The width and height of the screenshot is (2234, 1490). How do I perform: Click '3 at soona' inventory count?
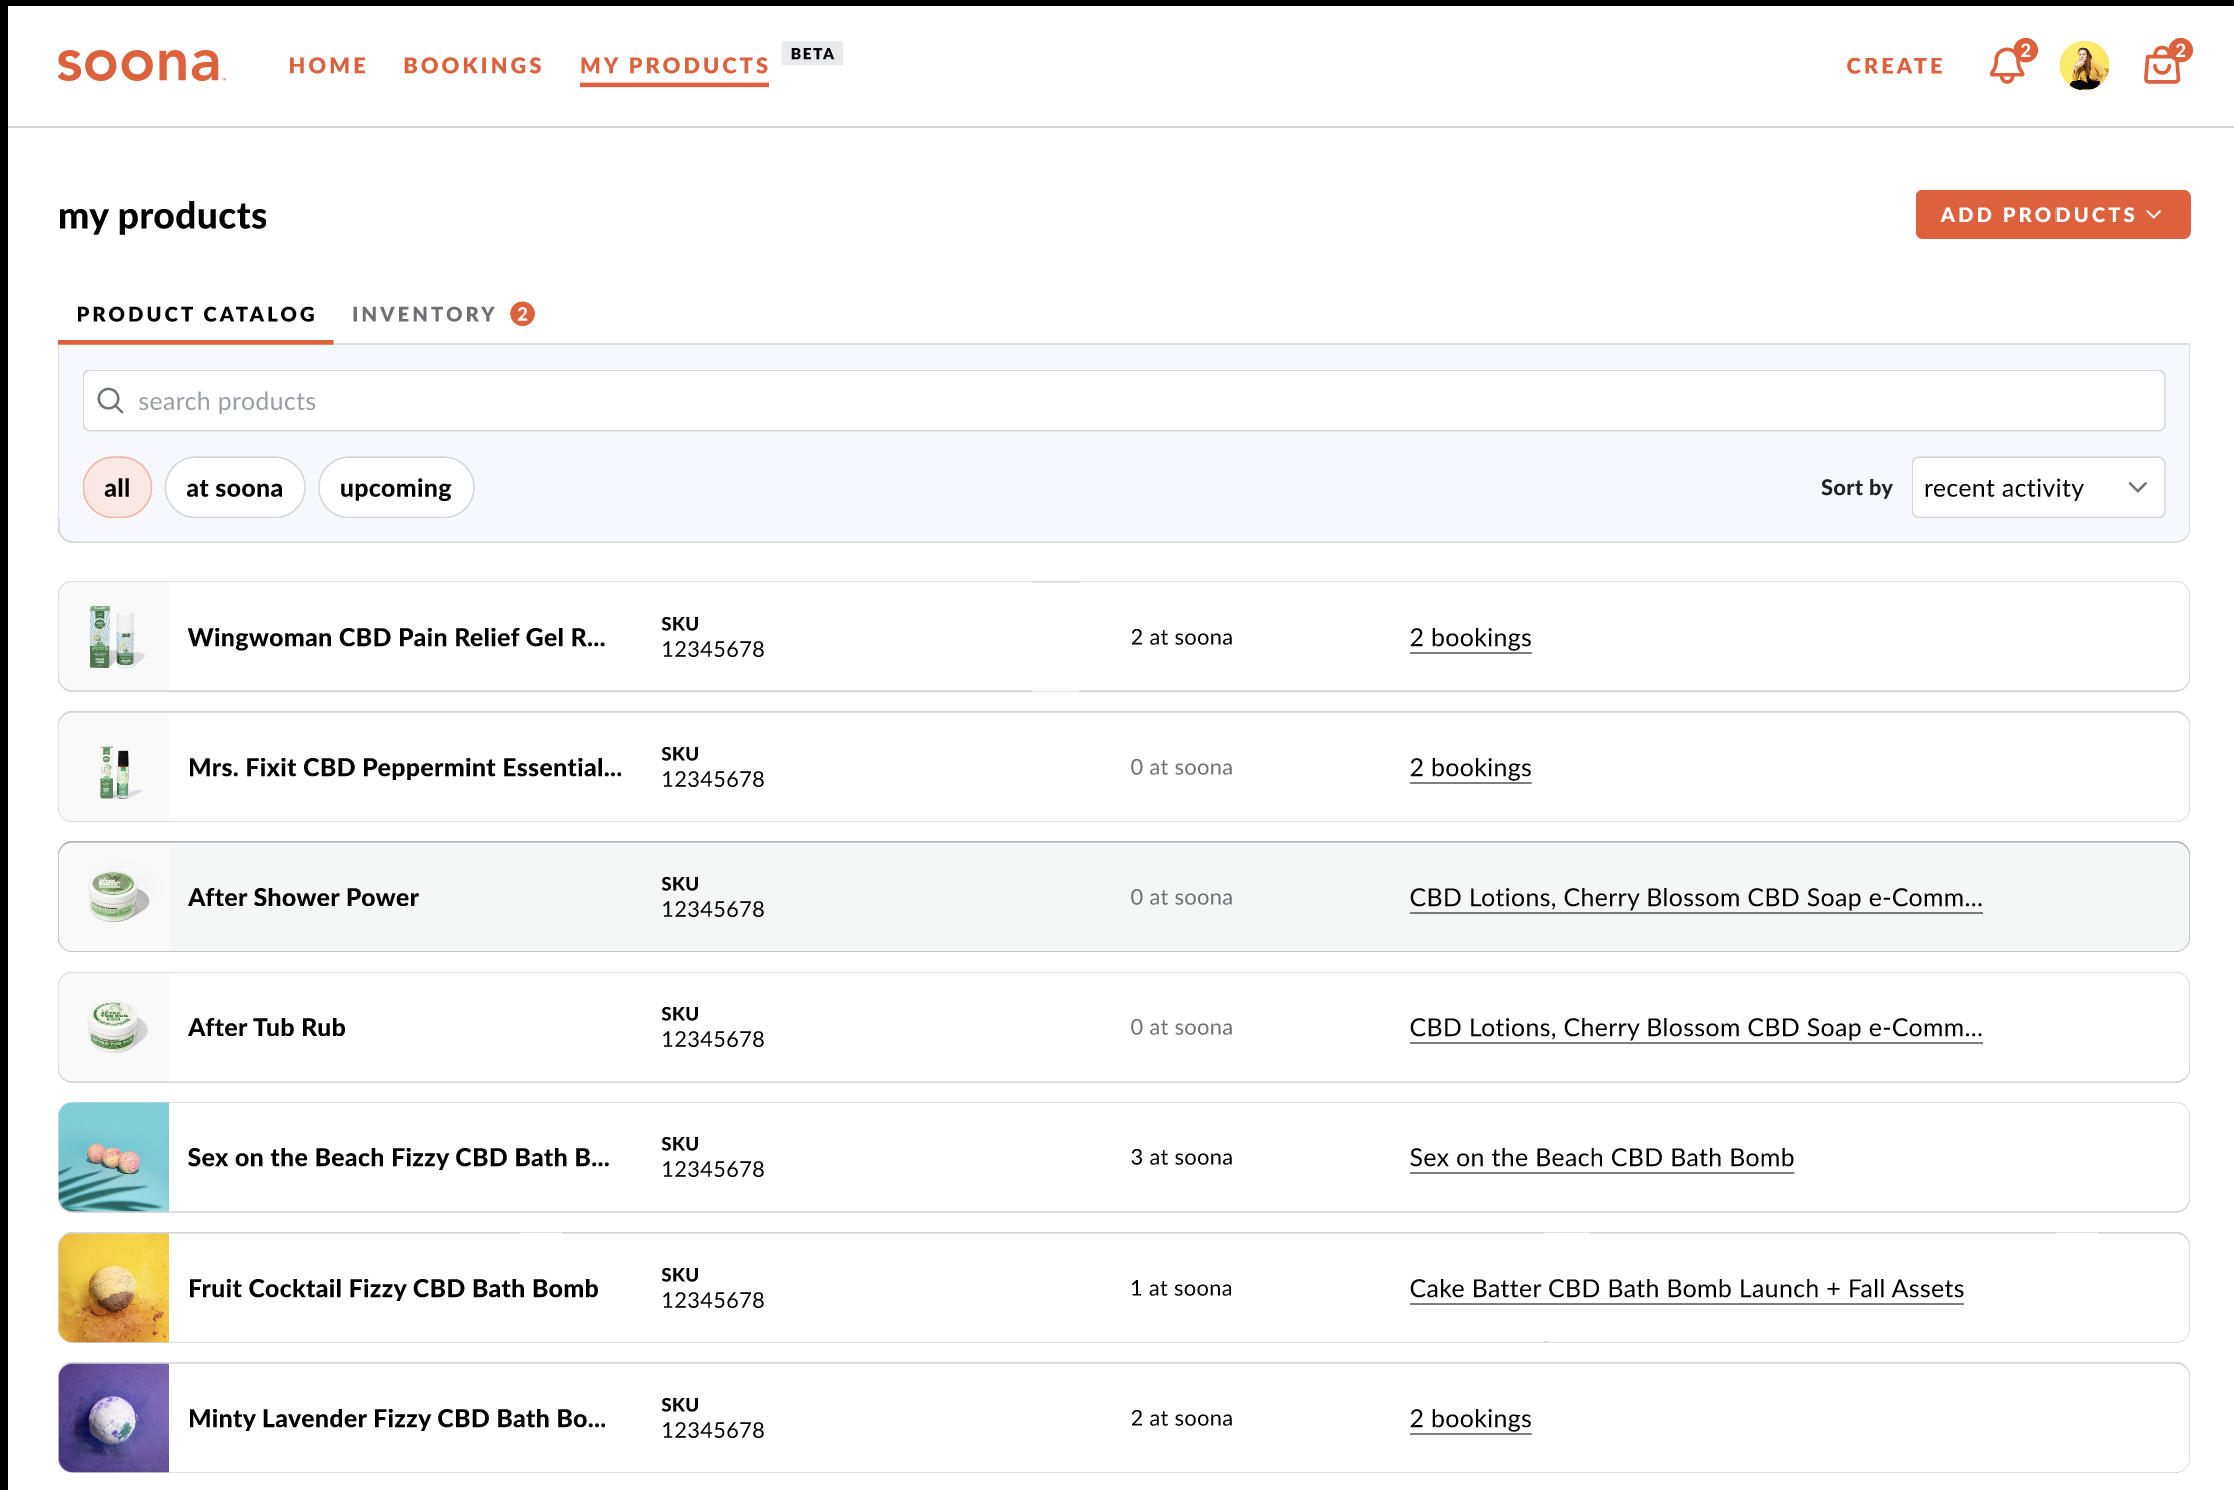(1181, 1158)
